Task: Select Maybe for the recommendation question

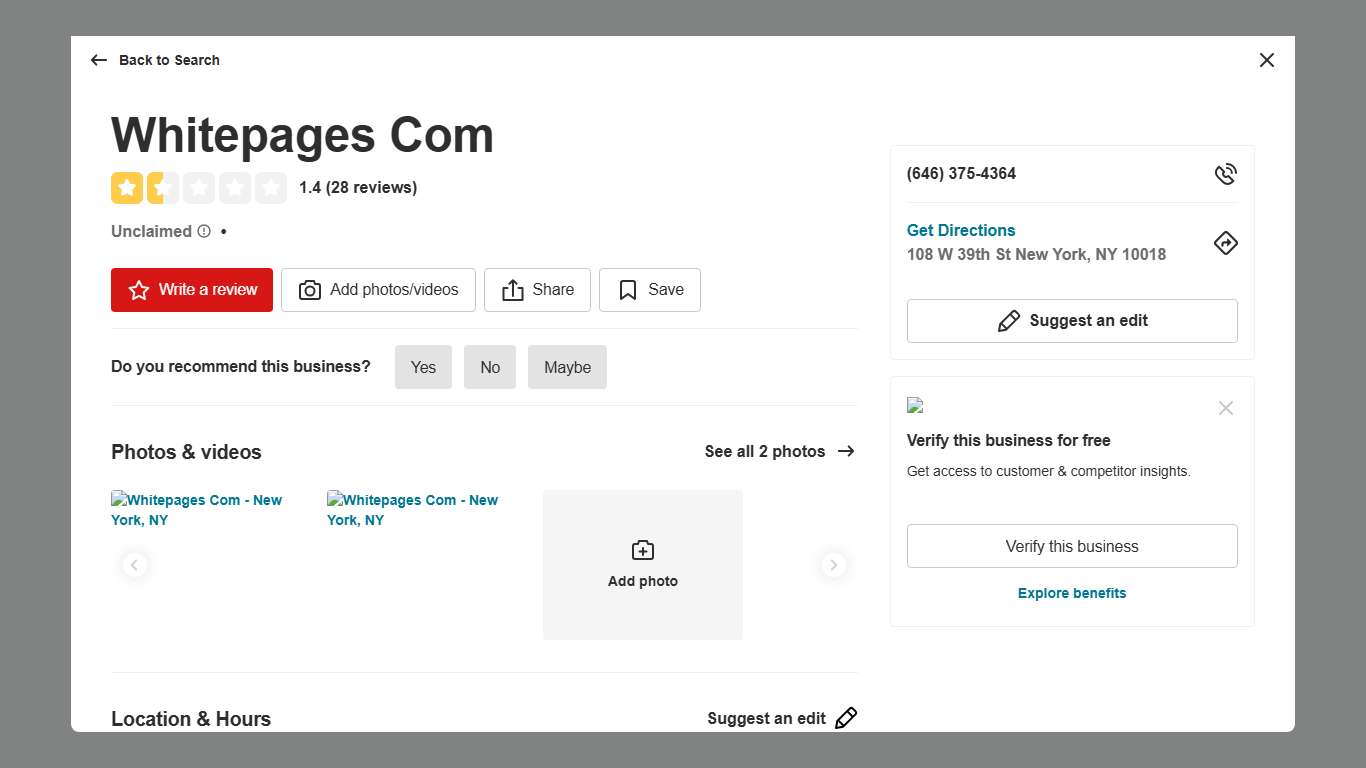Action: pyautogui.click(x=567, y=367)
